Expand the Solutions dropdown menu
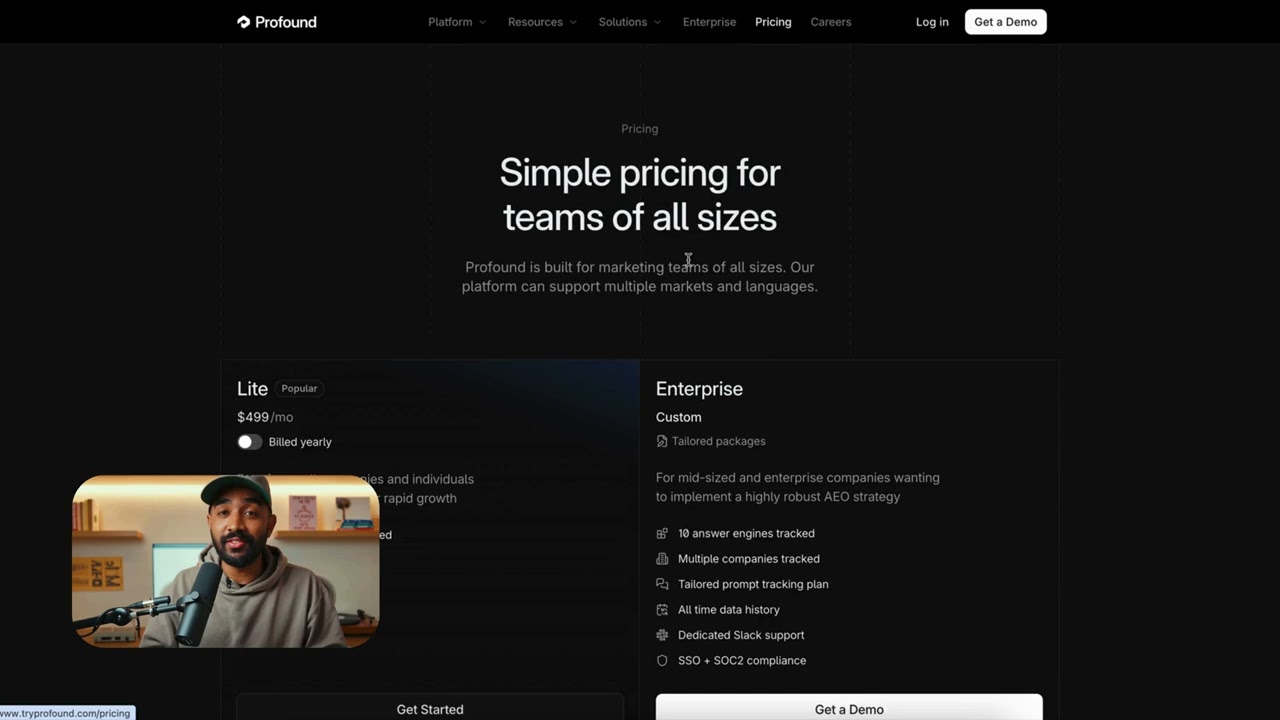The height and width of the screenshot is (720, 1280). 630,22
